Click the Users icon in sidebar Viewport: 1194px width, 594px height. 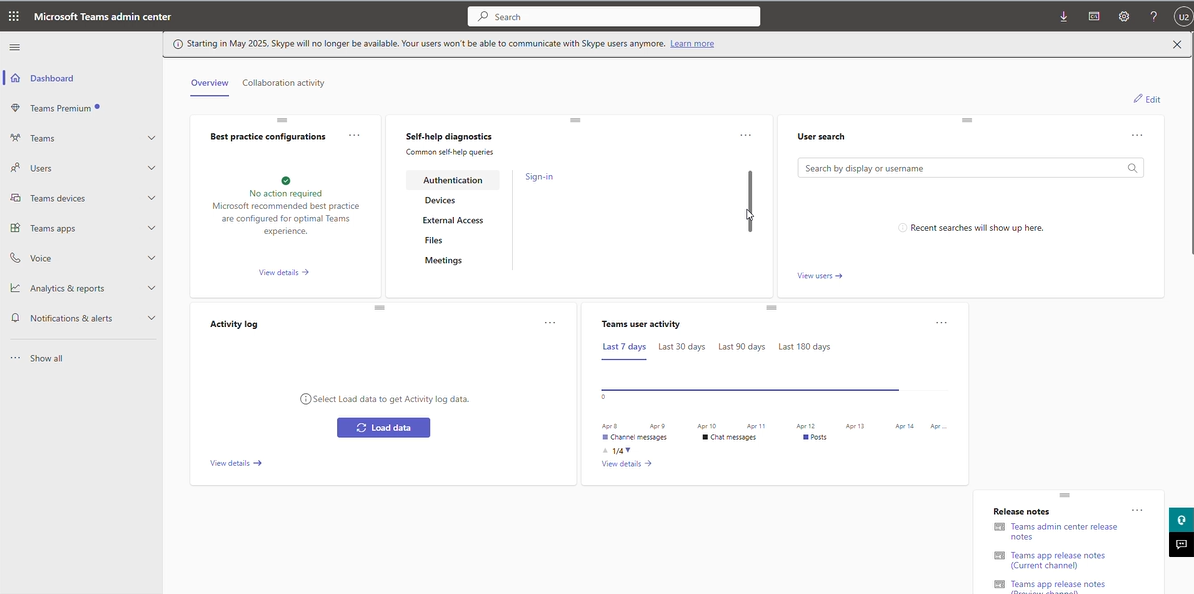15,168
